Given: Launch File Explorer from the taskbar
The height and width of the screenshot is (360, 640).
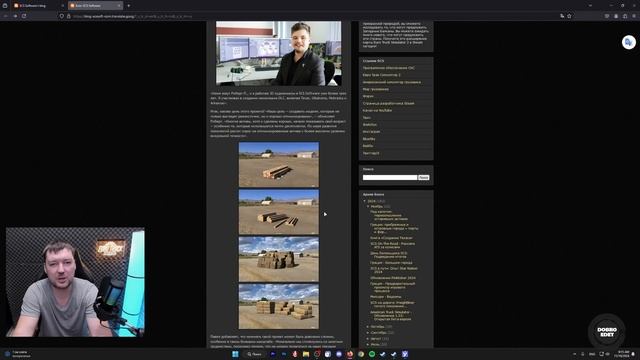Looking at the screenshot, I should click(x=306, y=354).
